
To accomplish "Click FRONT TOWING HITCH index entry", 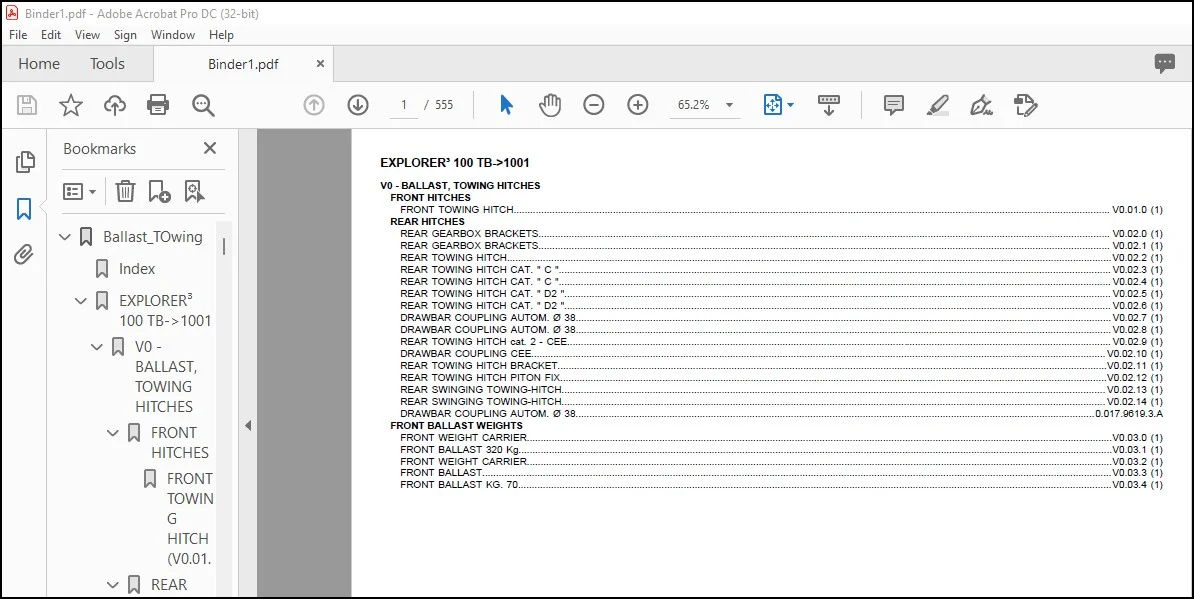I will [x=781, y=209].
